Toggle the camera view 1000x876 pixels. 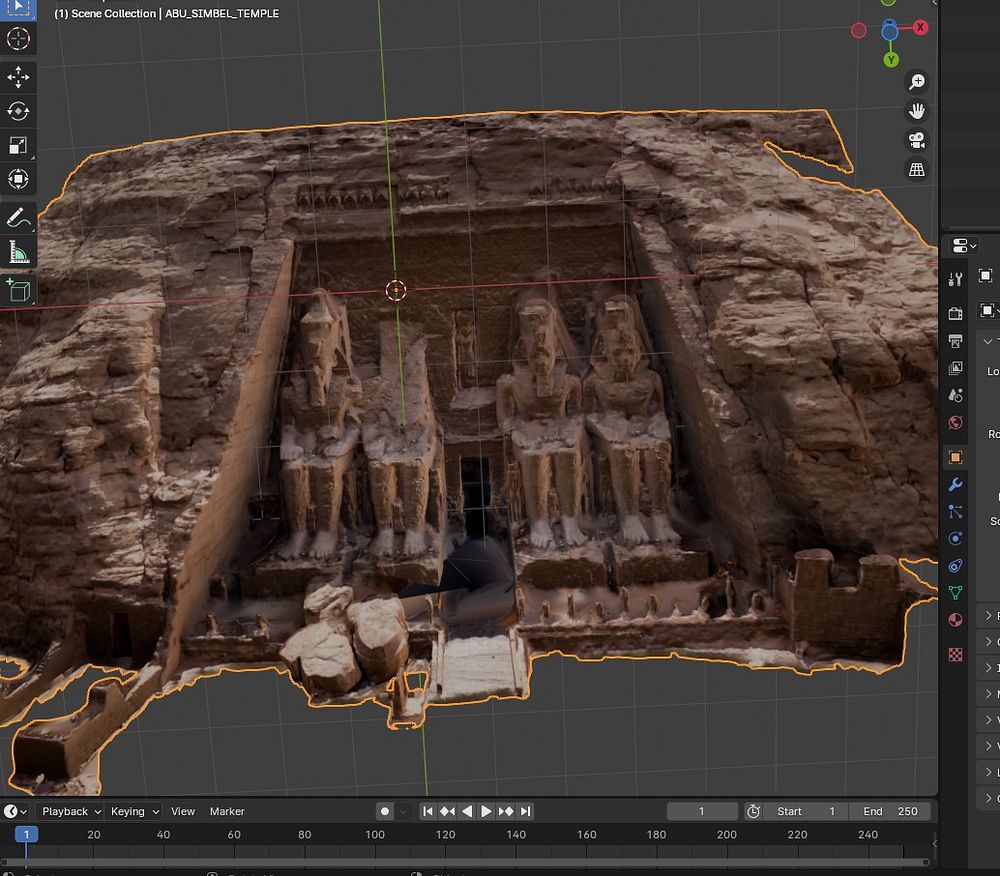click(x=916, y=140)
